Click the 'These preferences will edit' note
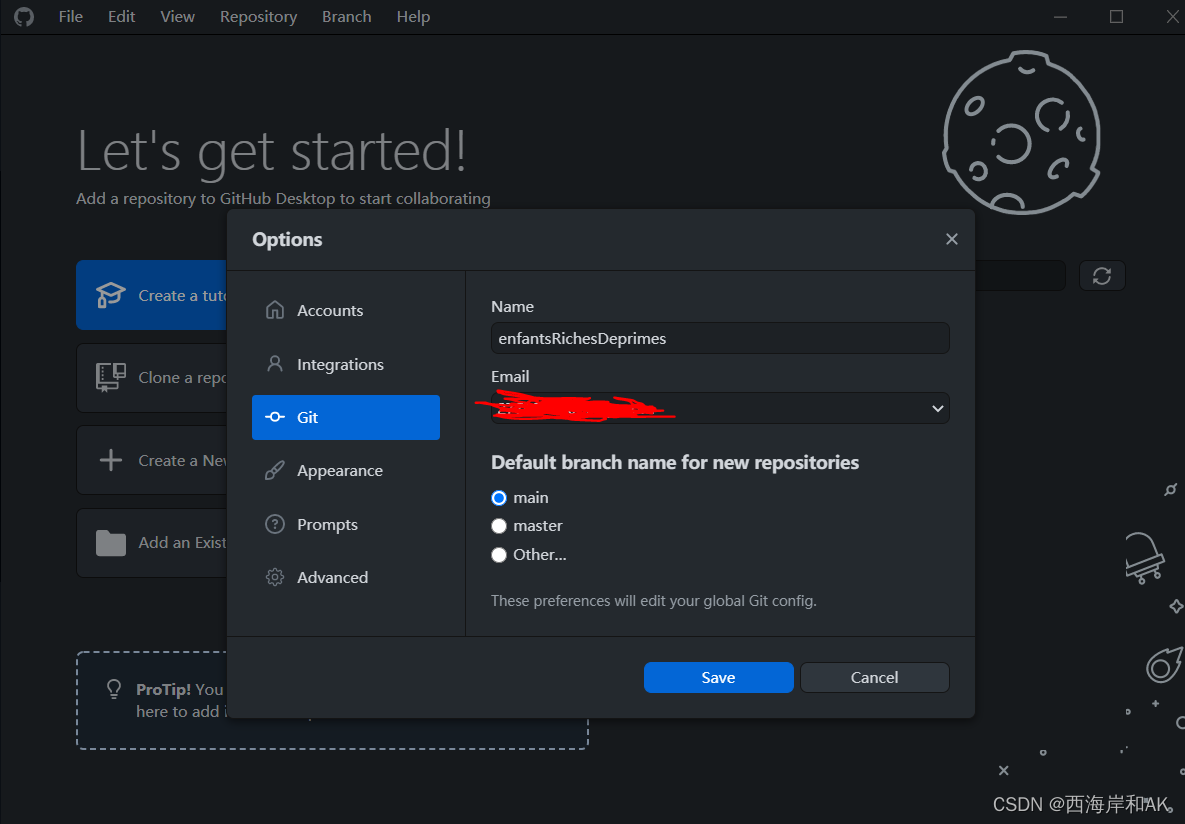1185x824 pixels. tap(654, 601)
